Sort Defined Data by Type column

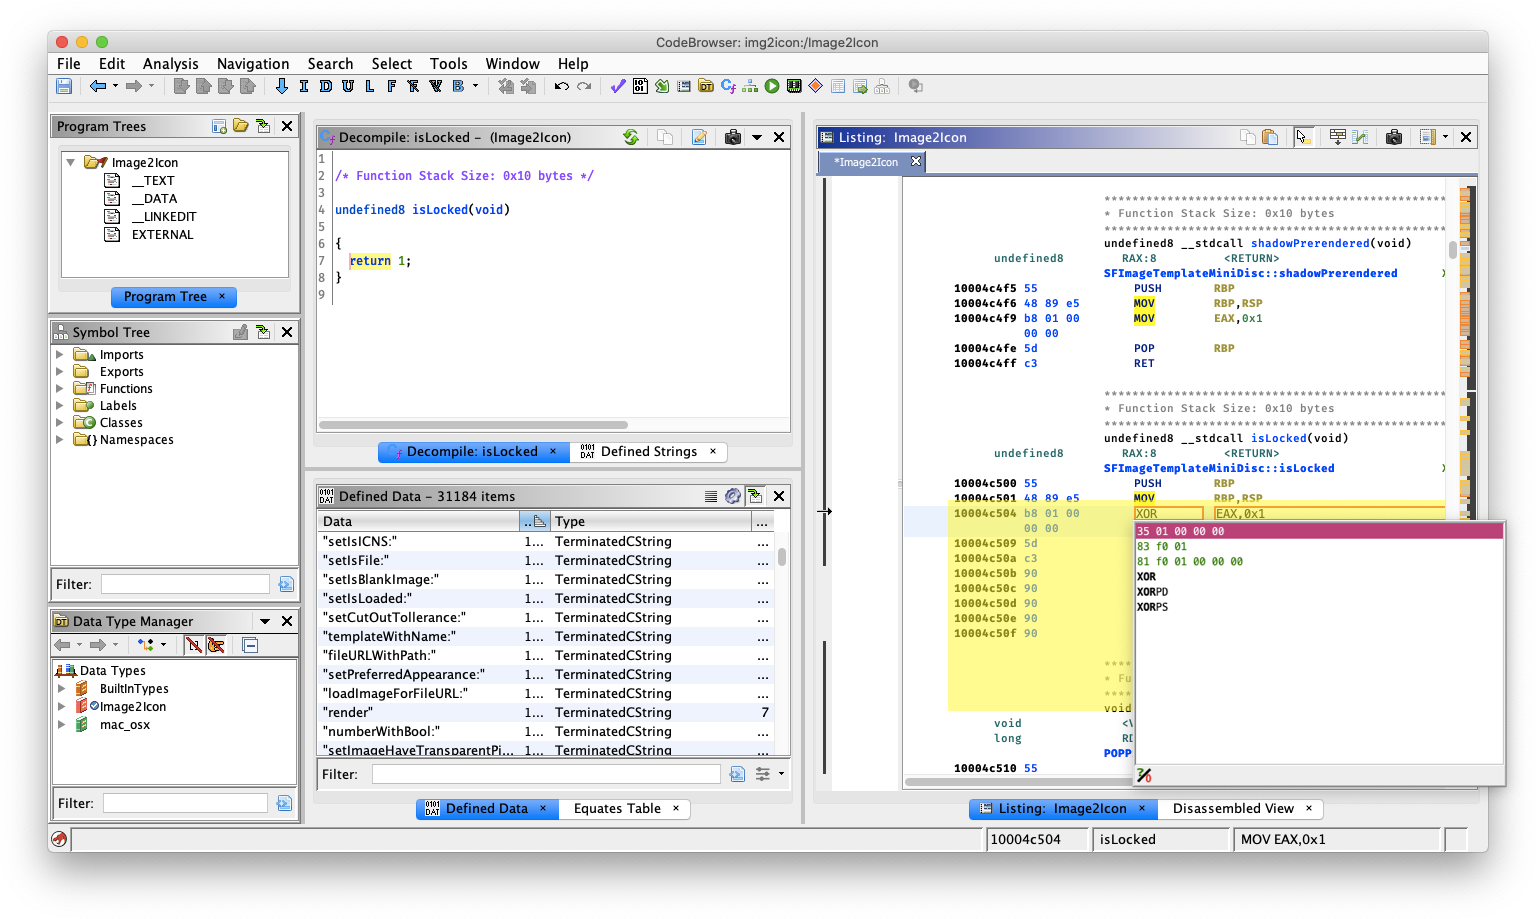point(650,522)
